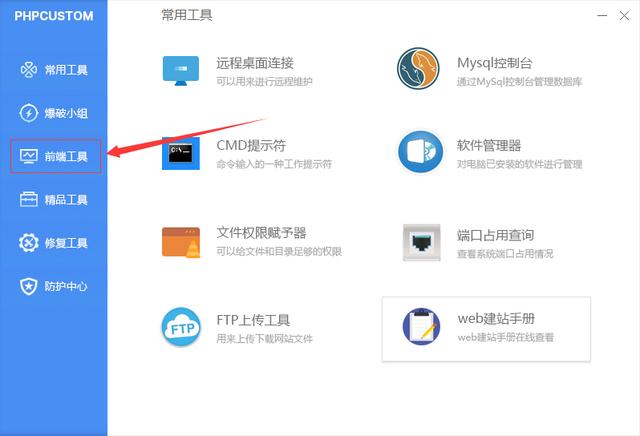Click the FTP上传工具 title text
This screenshot has width=640, height=436.
pyautogui.click(x=253, y=320)
